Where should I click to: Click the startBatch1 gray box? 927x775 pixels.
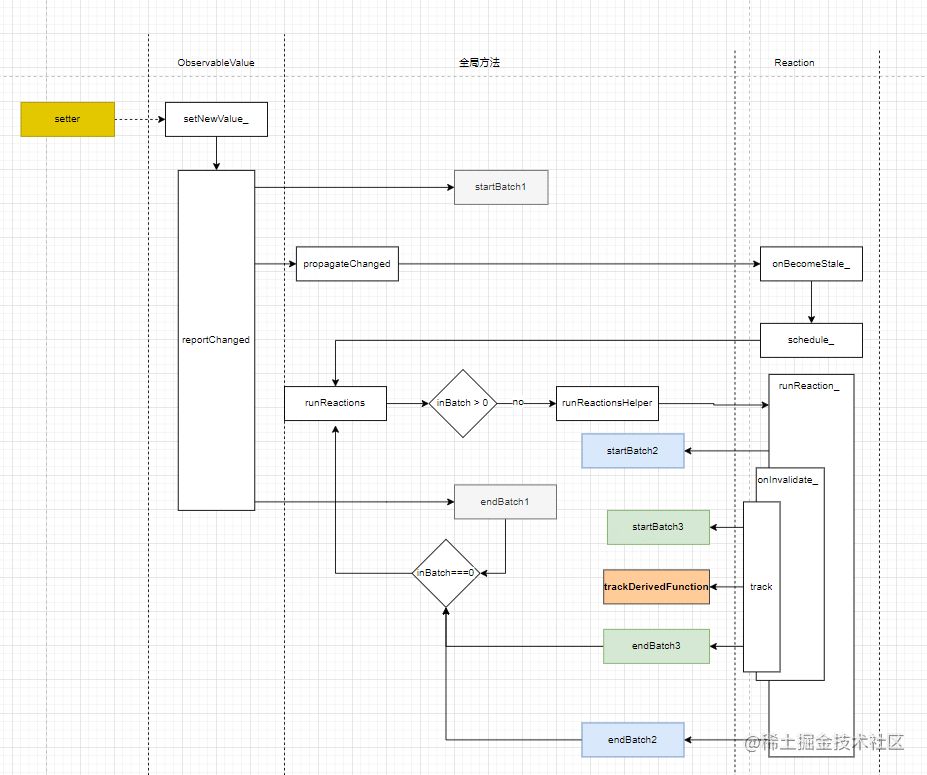pos(501,187)
